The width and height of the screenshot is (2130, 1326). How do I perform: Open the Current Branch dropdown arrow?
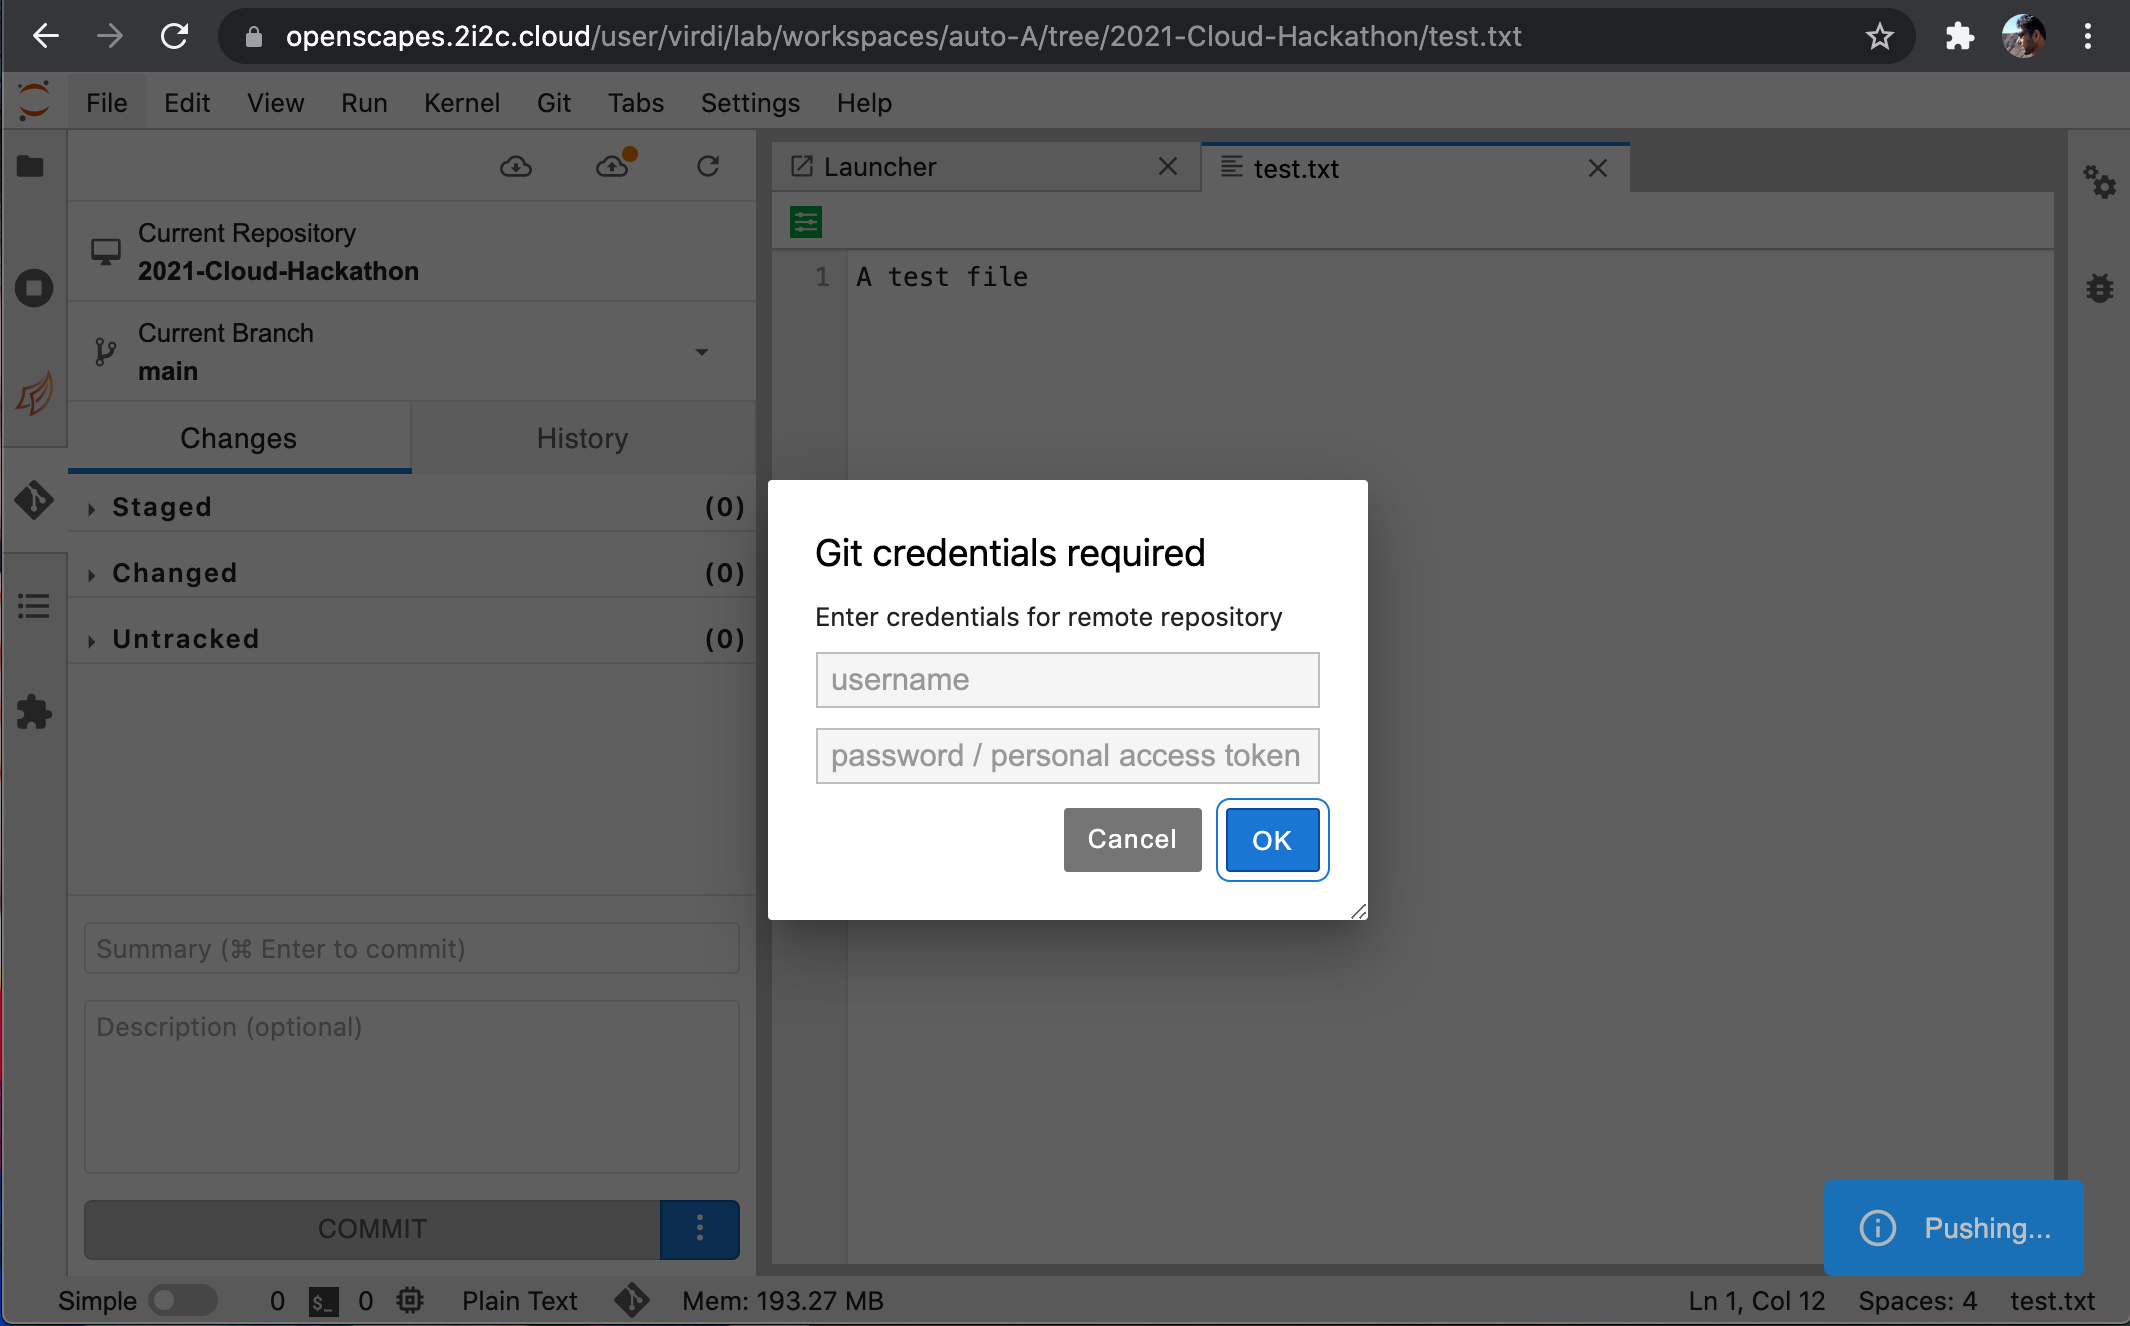pos(702,352)
